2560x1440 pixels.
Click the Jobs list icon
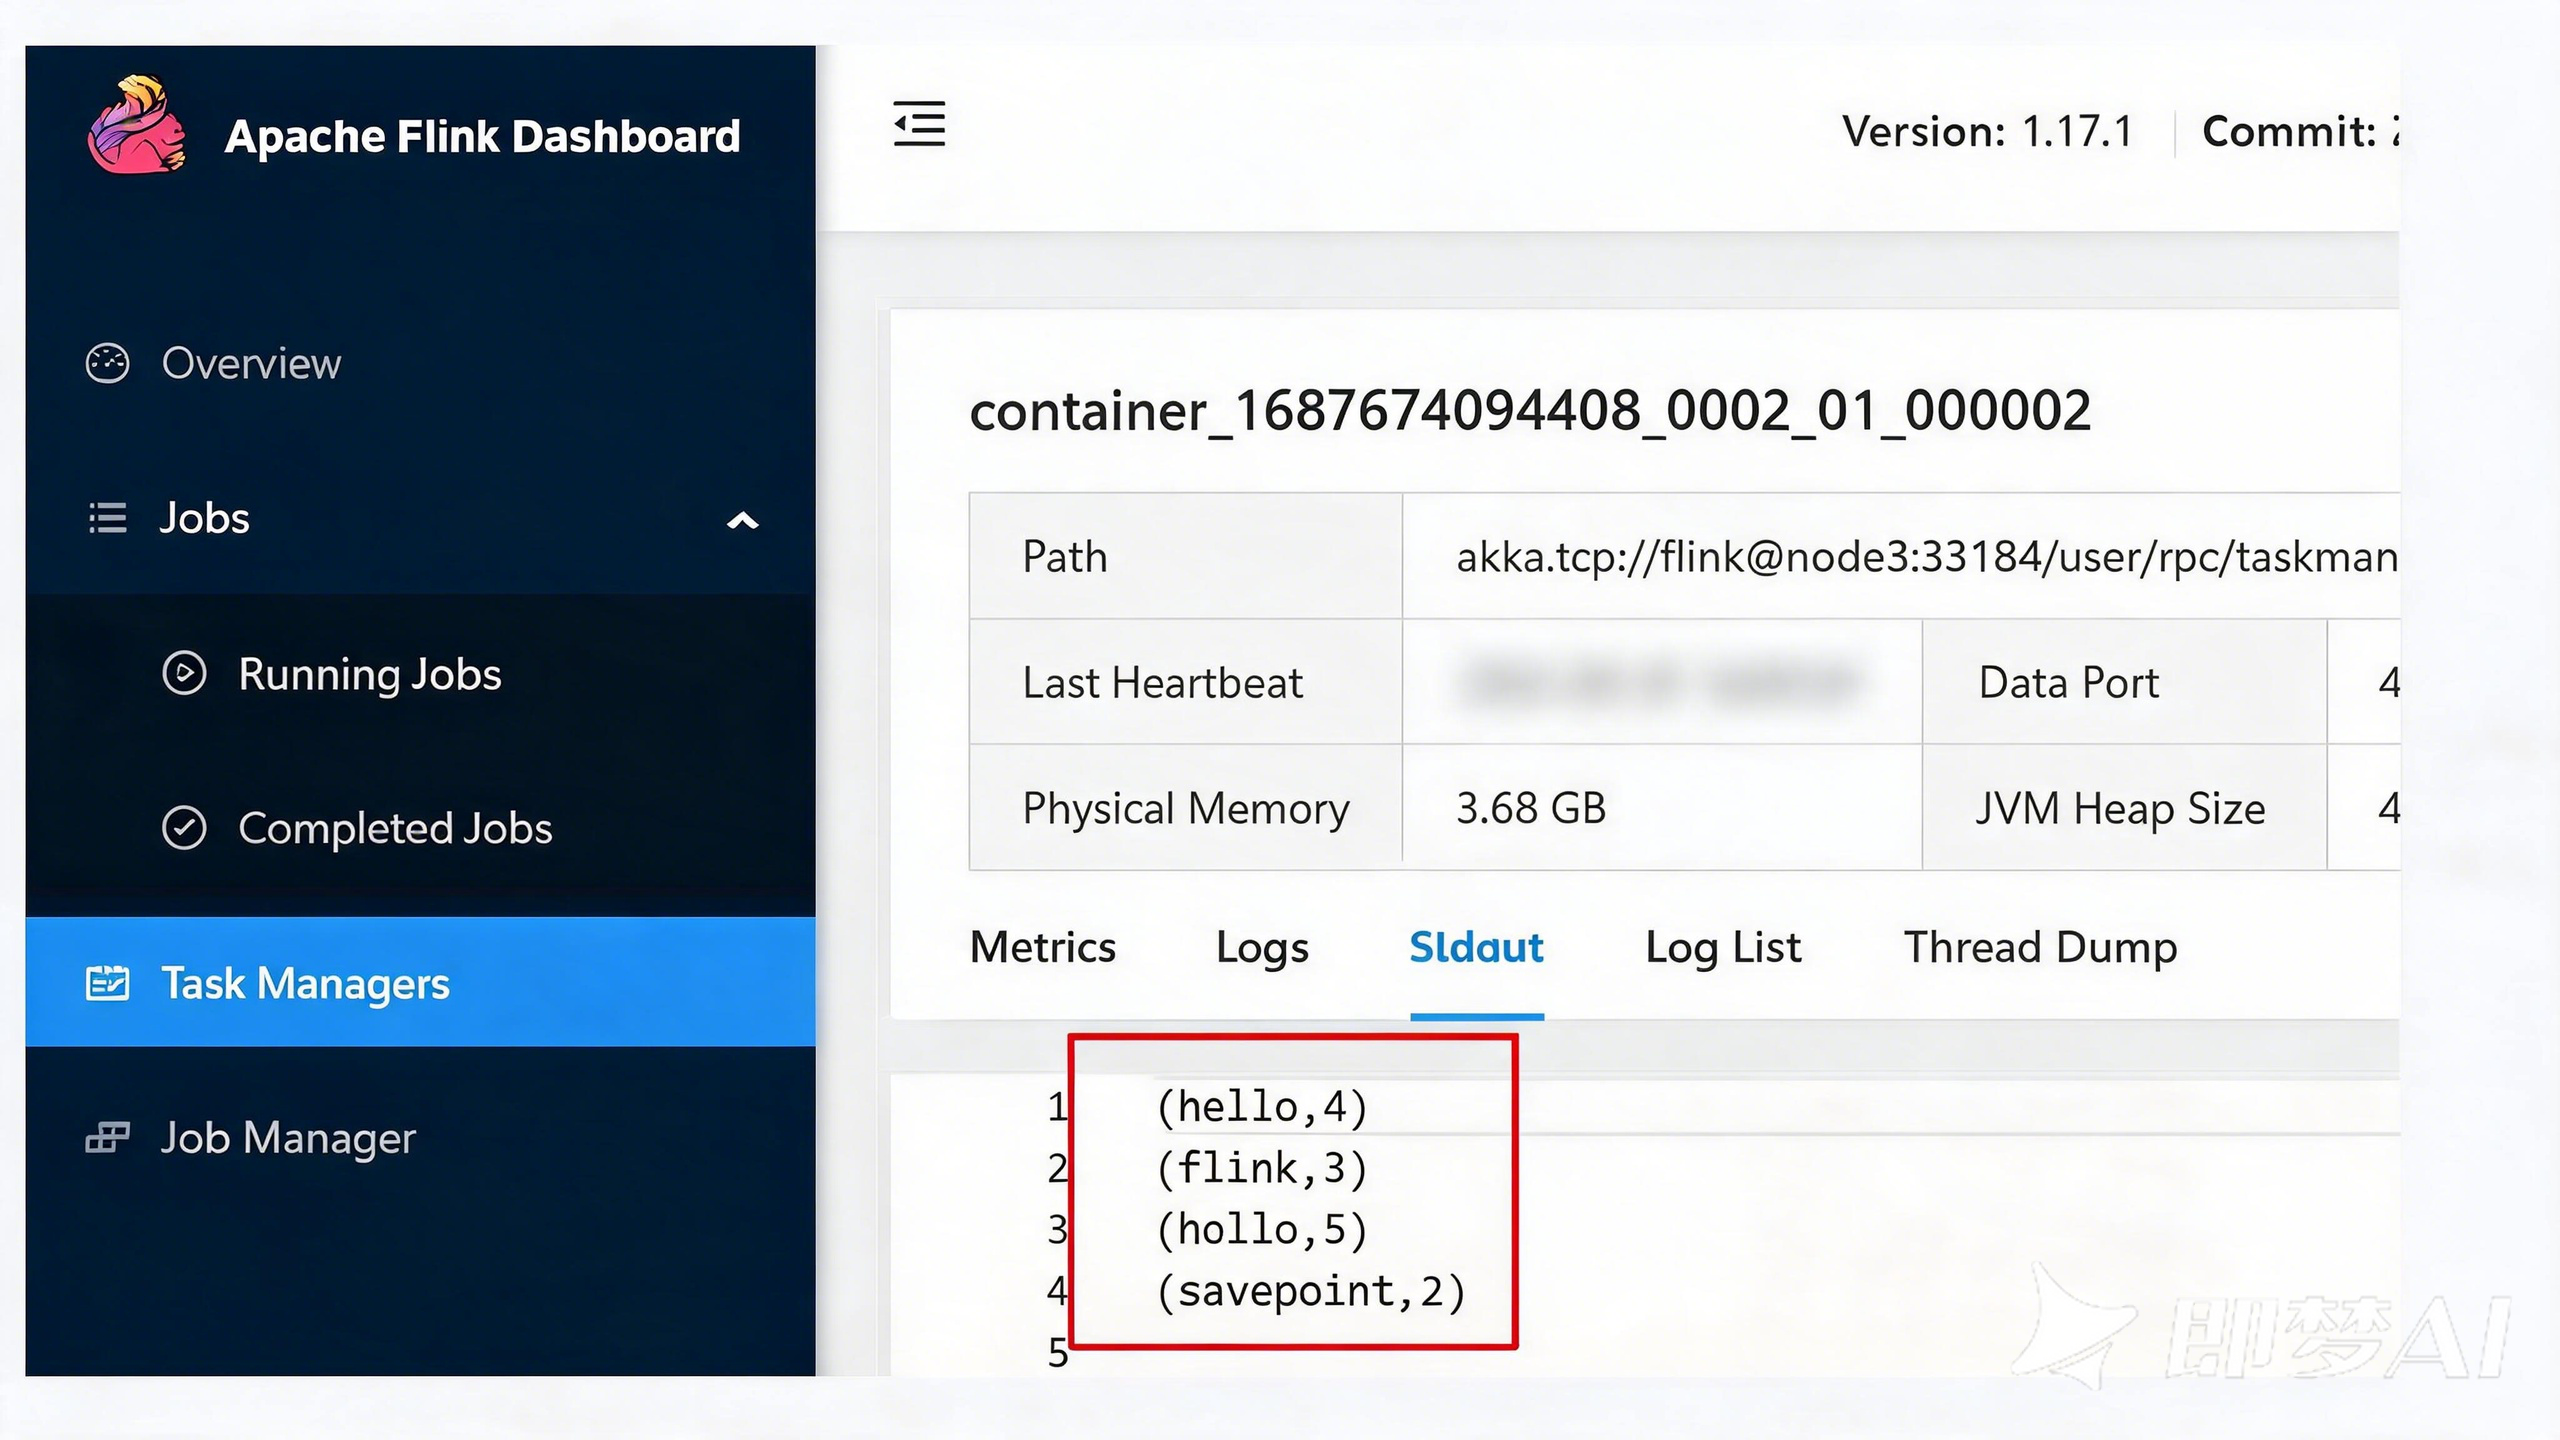107,518
